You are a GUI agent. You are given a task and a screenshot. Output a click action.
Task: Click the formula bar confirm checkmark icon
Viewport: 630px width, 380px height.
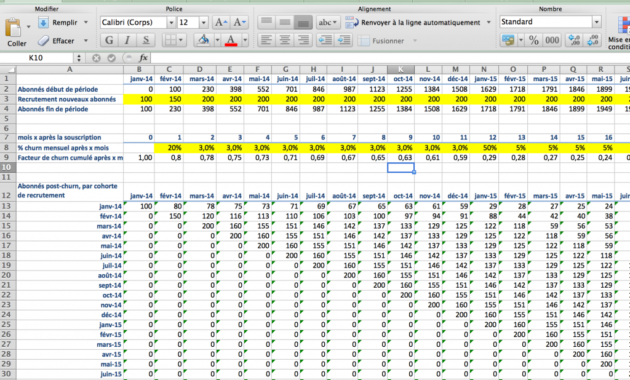(111, 58)
